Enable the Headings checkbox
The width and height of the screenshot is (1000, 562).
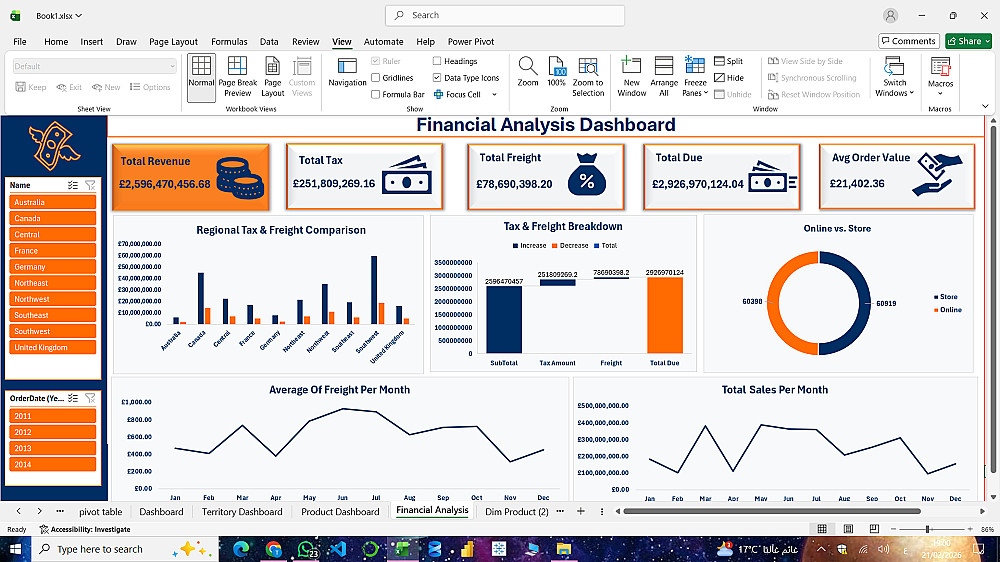click(x=437, y=61)
